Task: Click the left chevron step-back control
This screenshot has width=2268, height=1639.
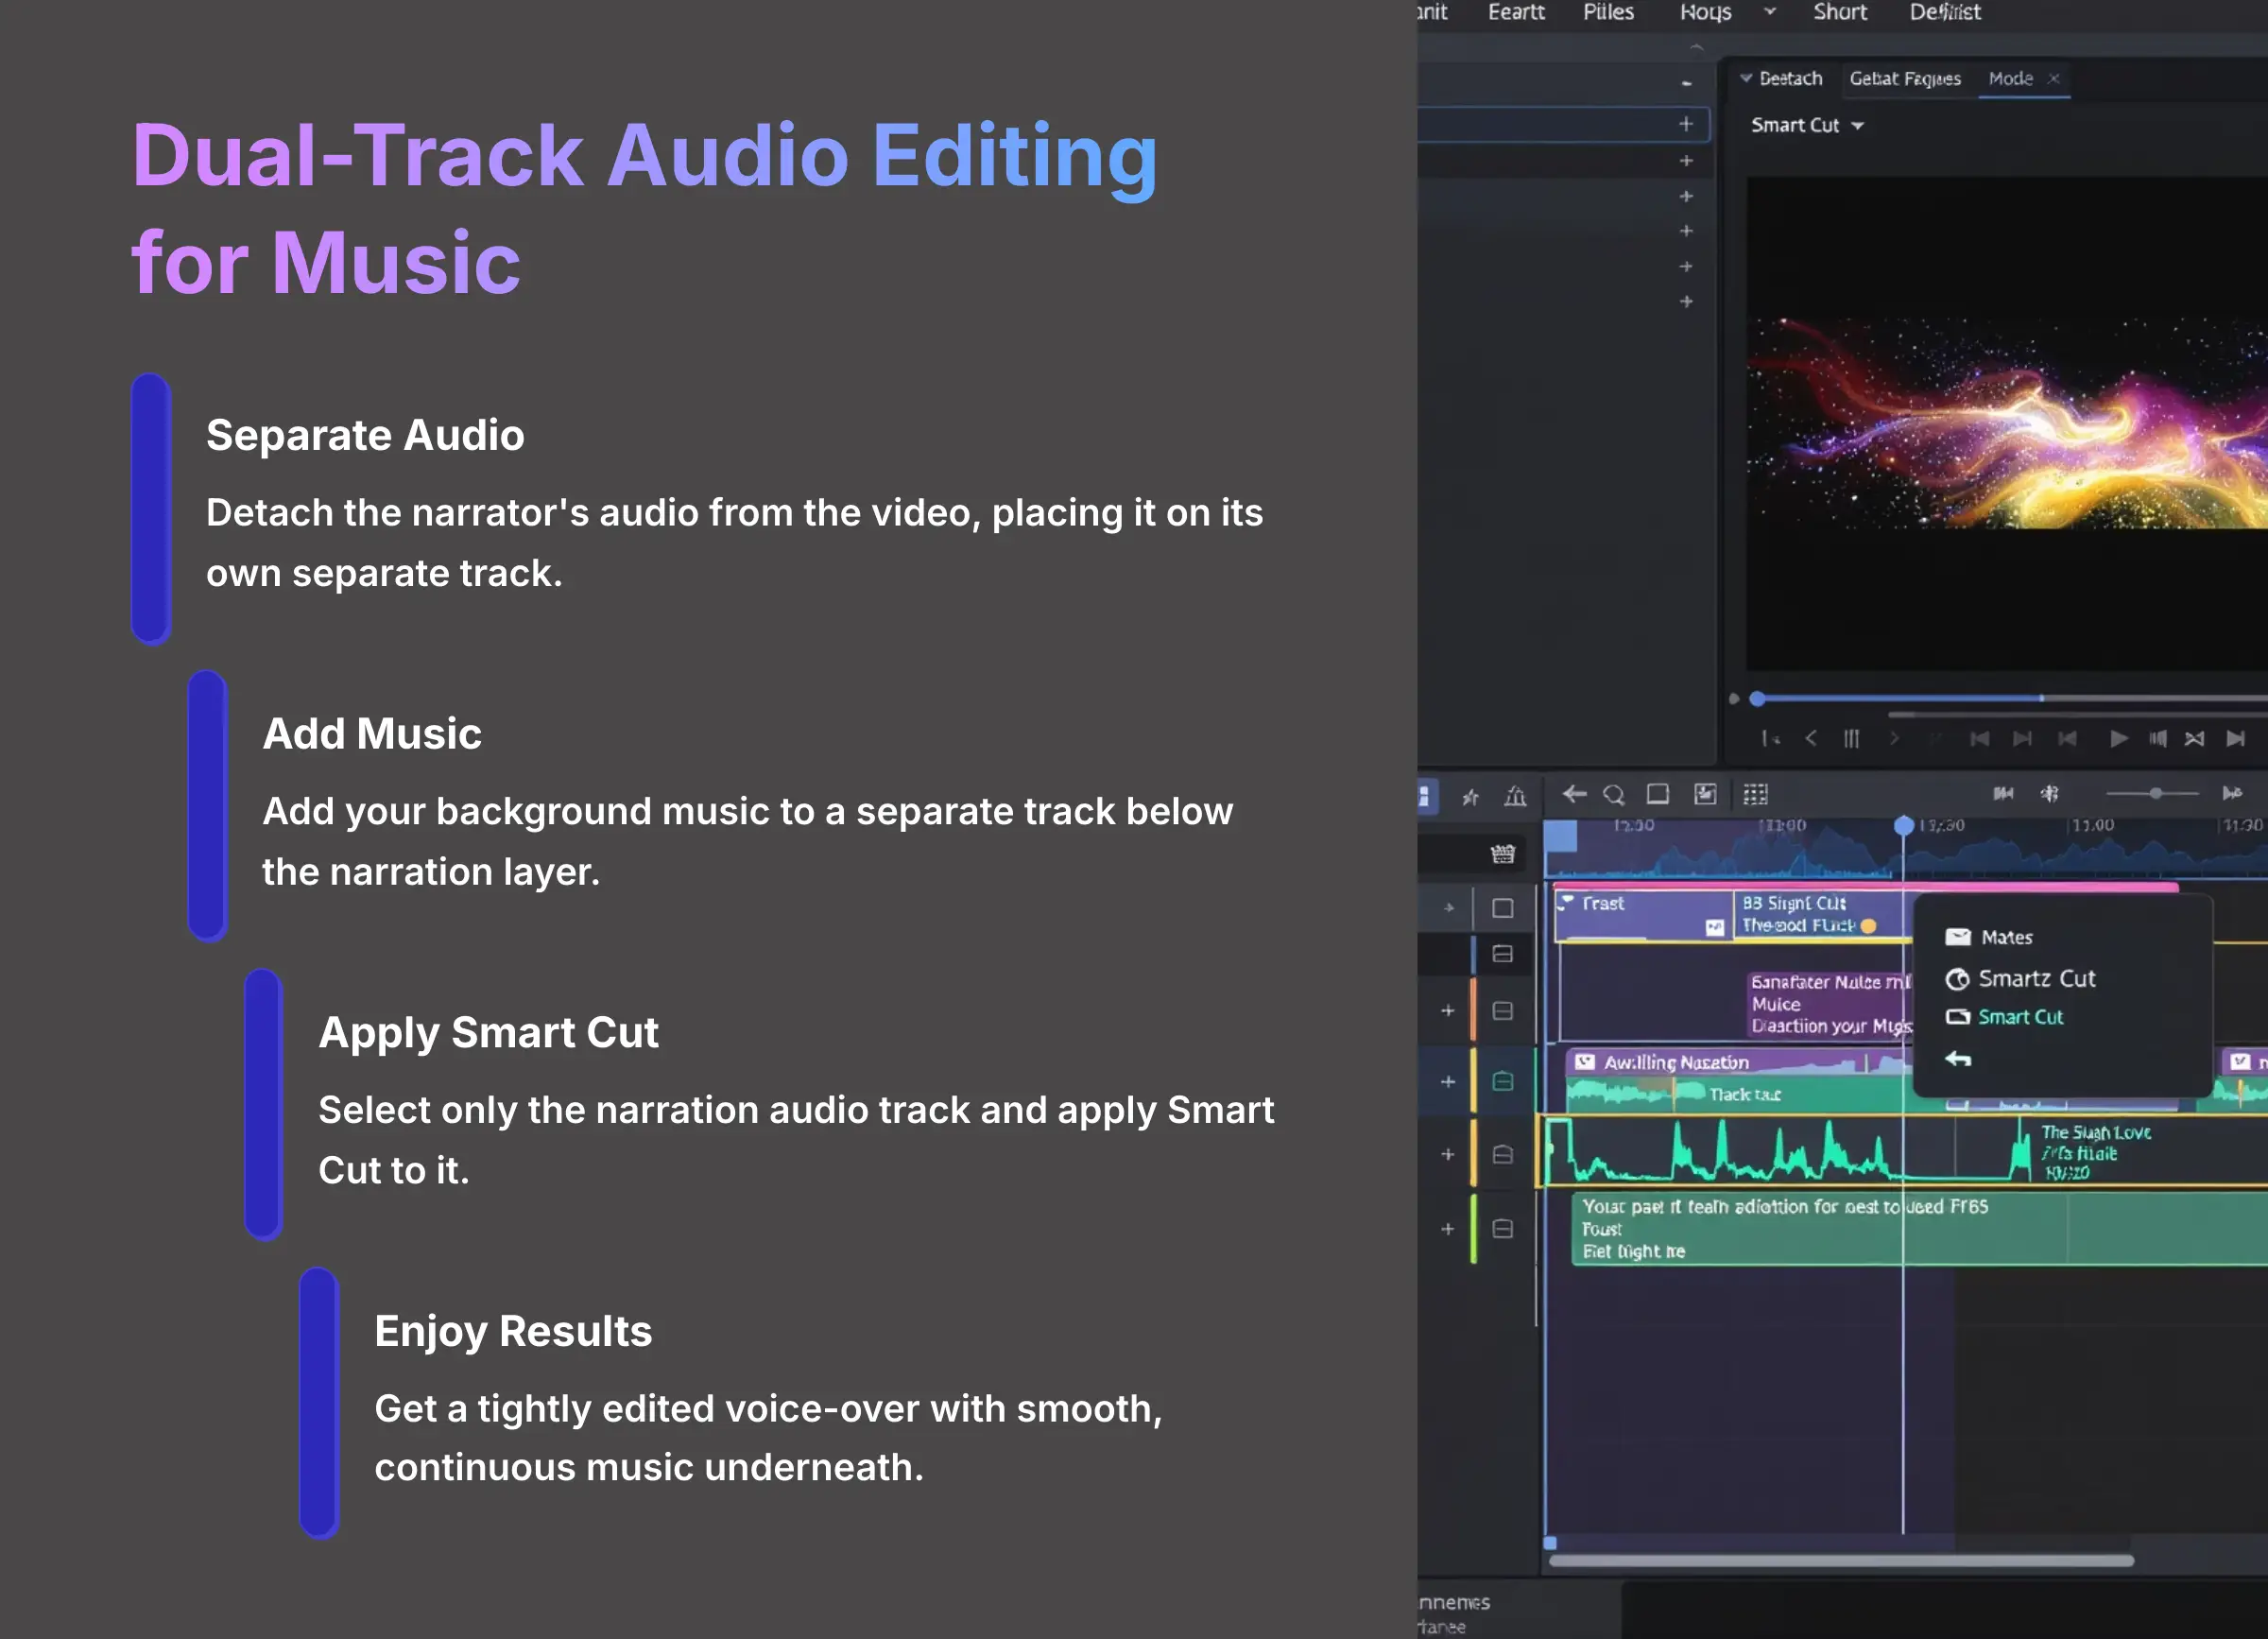Action: (x=1811, y=738)
